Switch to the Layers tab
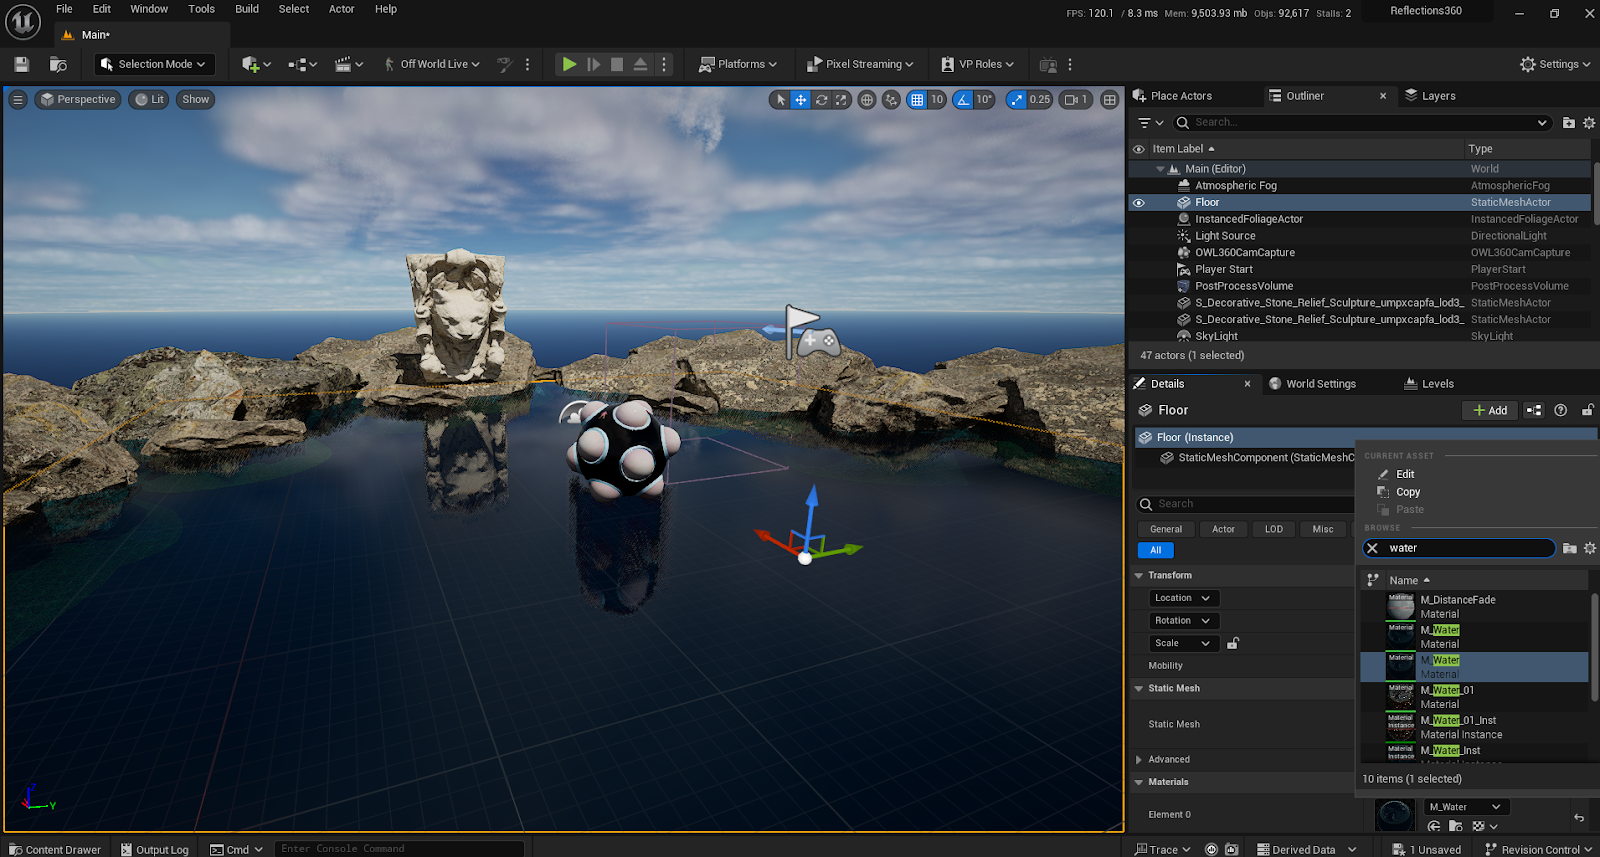Image resolution: width=1600 pixels, height=857 pixels. [x=1430, y=96]
